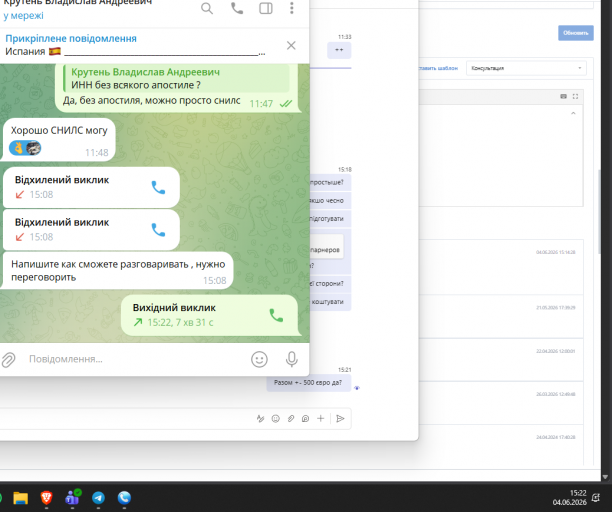Open the blue phone app on taskbar
The width and height of the screenshot is (612, 512).
[x=125, y=498]
